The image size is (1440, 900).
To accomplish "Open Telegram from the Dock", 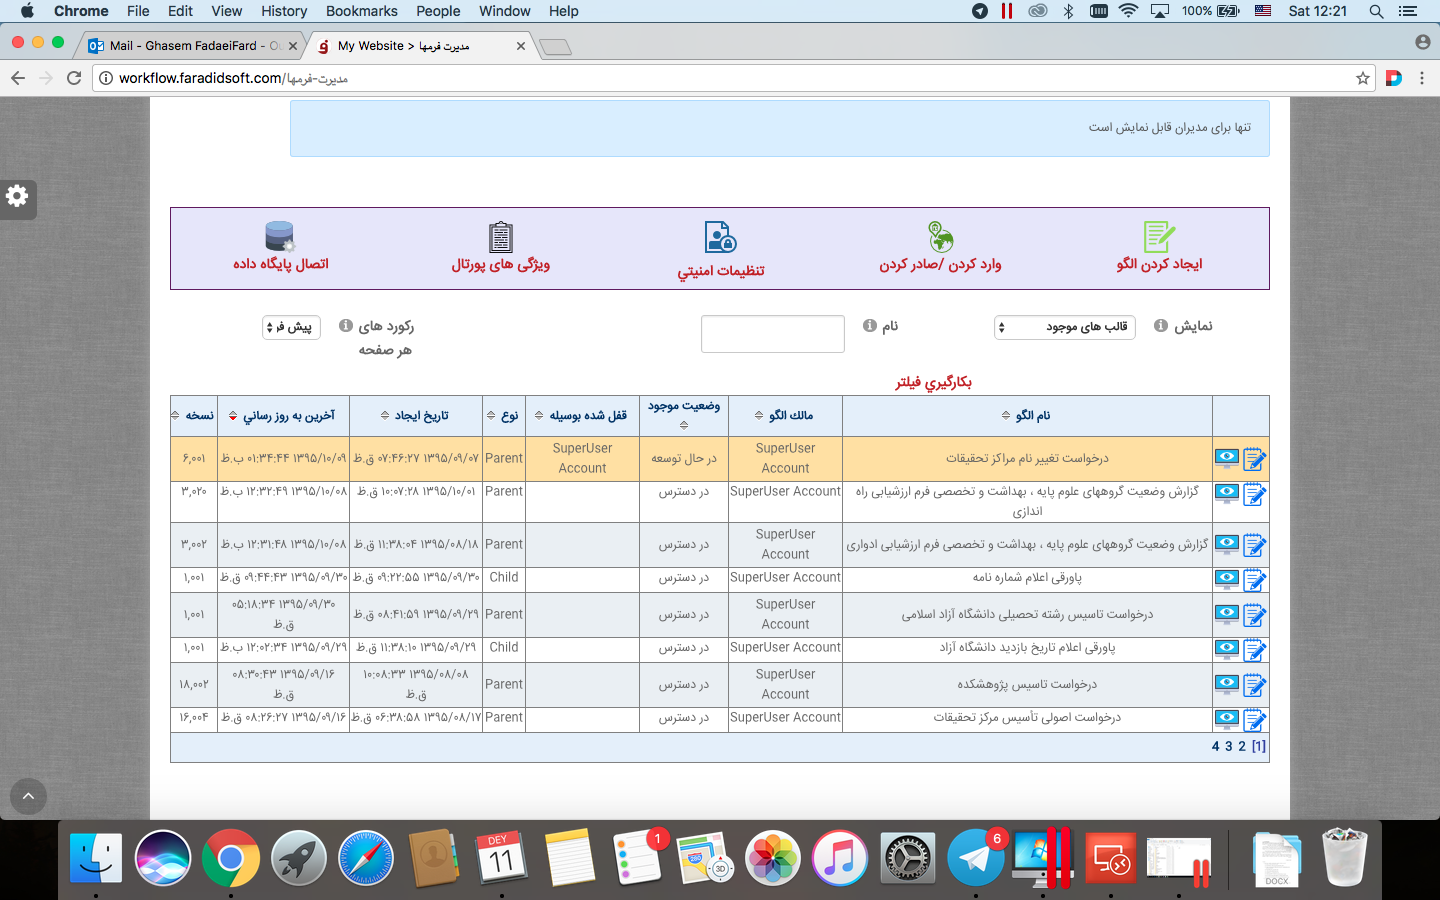I will [x=975, y=858].
